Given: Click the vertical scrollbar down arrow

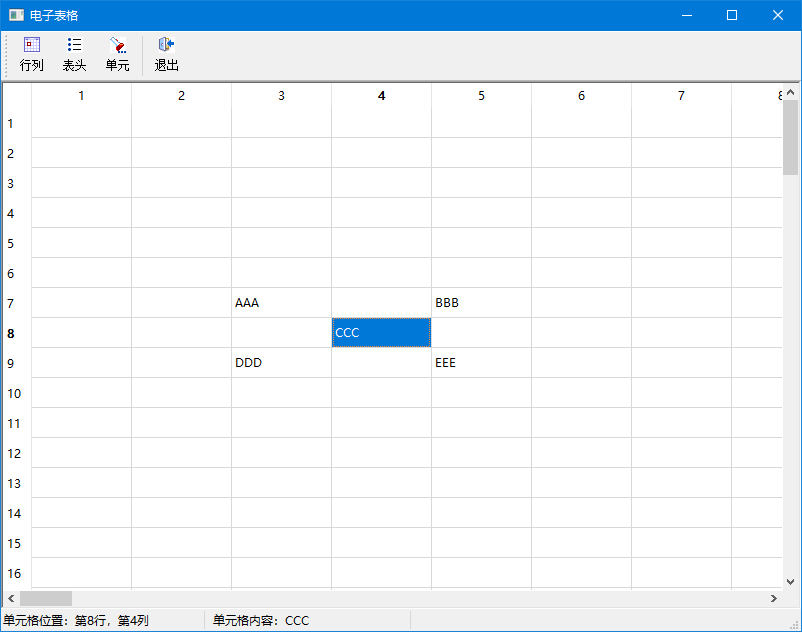Looking at the screenshot, I should [x=790, y=582].
